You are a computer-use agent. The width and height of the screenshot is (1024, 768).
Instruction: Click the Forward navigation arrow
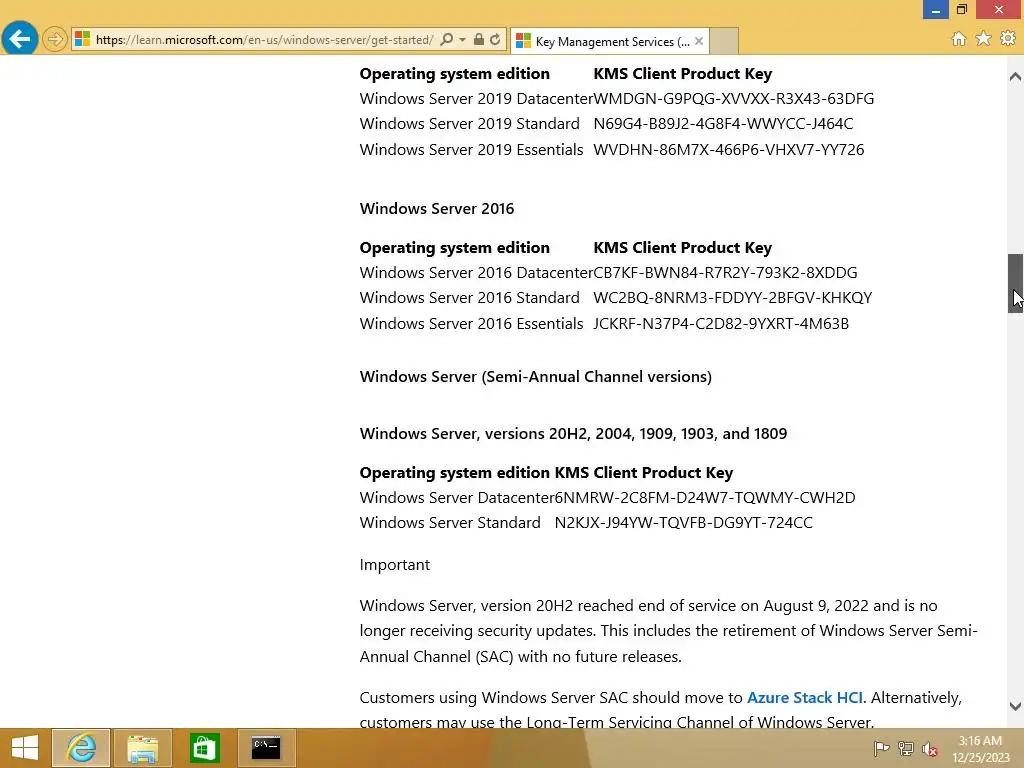pos(55,39)
